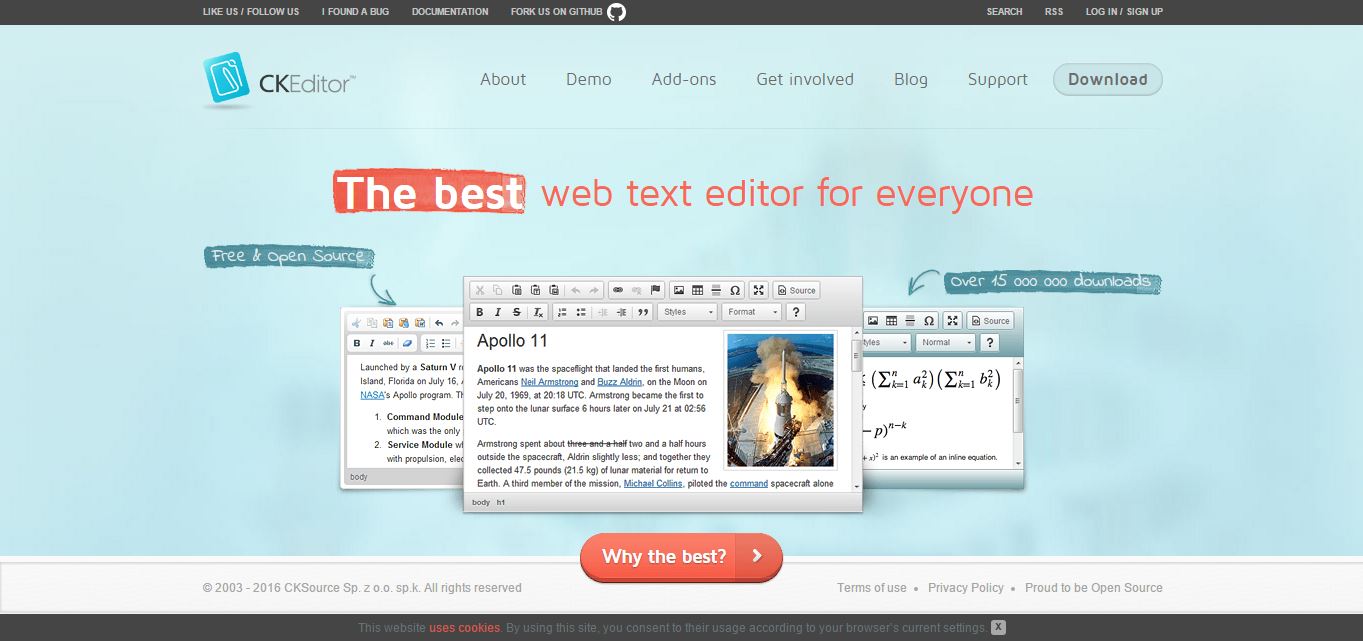1363x641 pixels.
Task: Click the RSS link in top bar
Action: pos(1054,12)
